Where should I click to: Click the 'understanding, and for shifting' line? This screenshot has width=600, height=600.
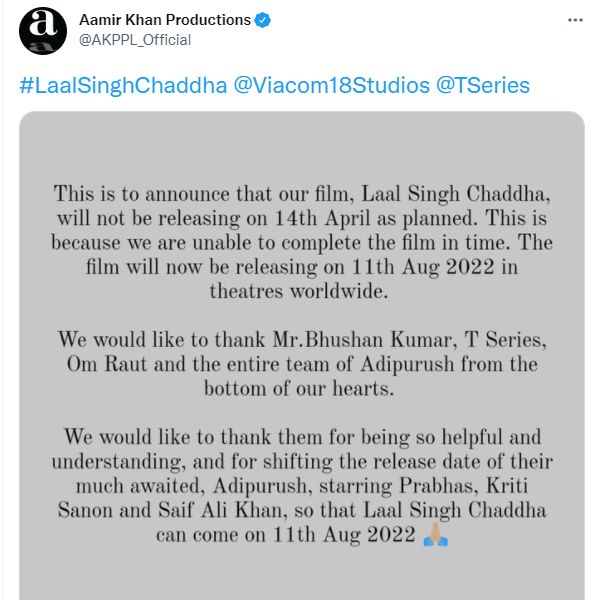tap(302, 462)
